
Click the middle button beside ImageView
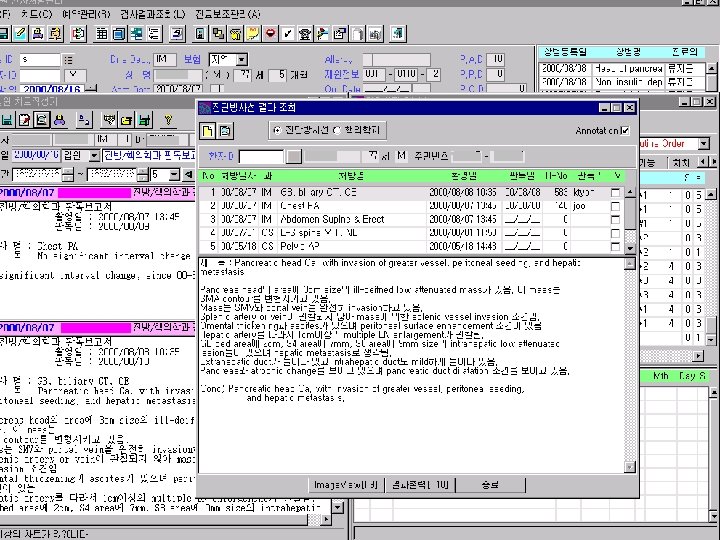coord(420,485)
